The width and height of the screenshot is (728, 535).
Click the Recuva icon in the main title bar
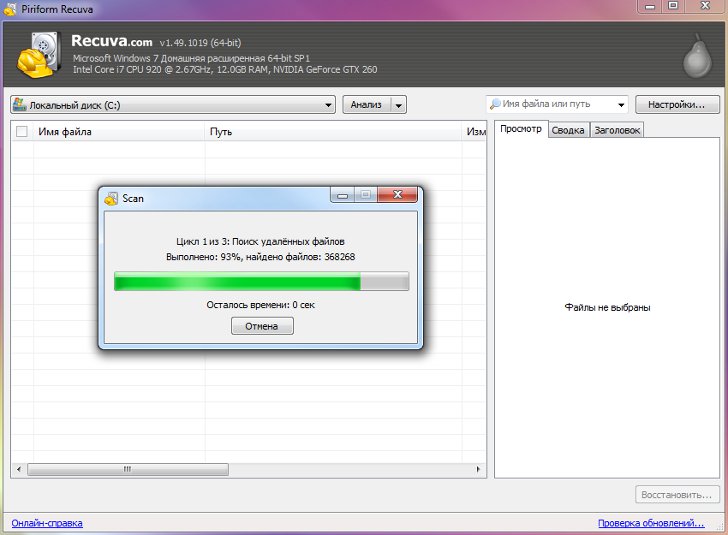[x=10, y=9]
